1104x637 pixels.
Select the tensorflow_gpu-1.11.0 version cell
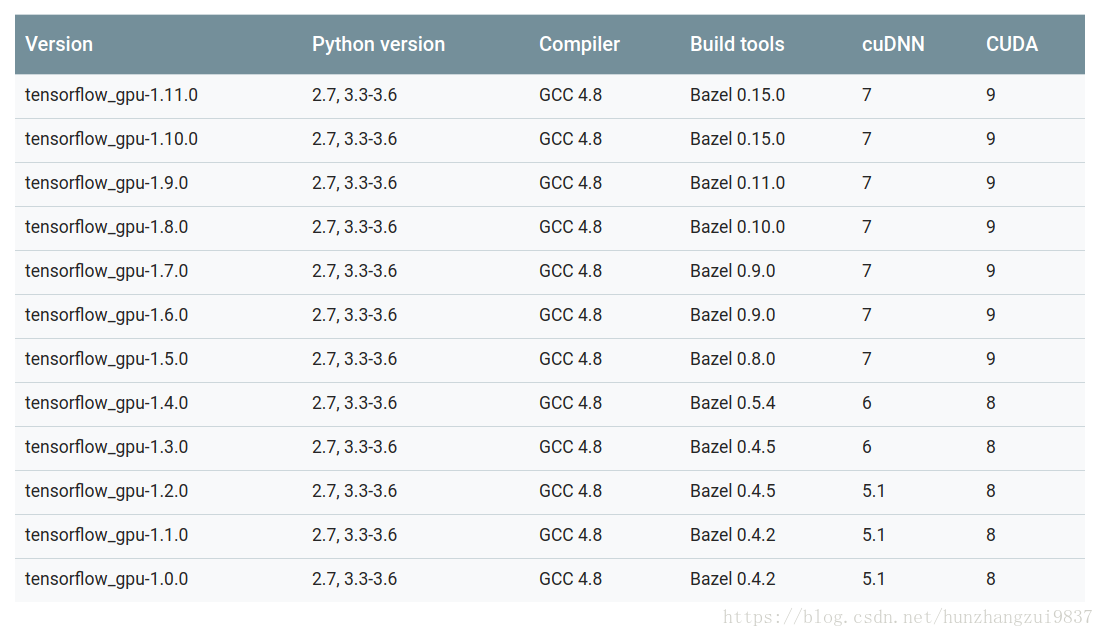point(111,95)
